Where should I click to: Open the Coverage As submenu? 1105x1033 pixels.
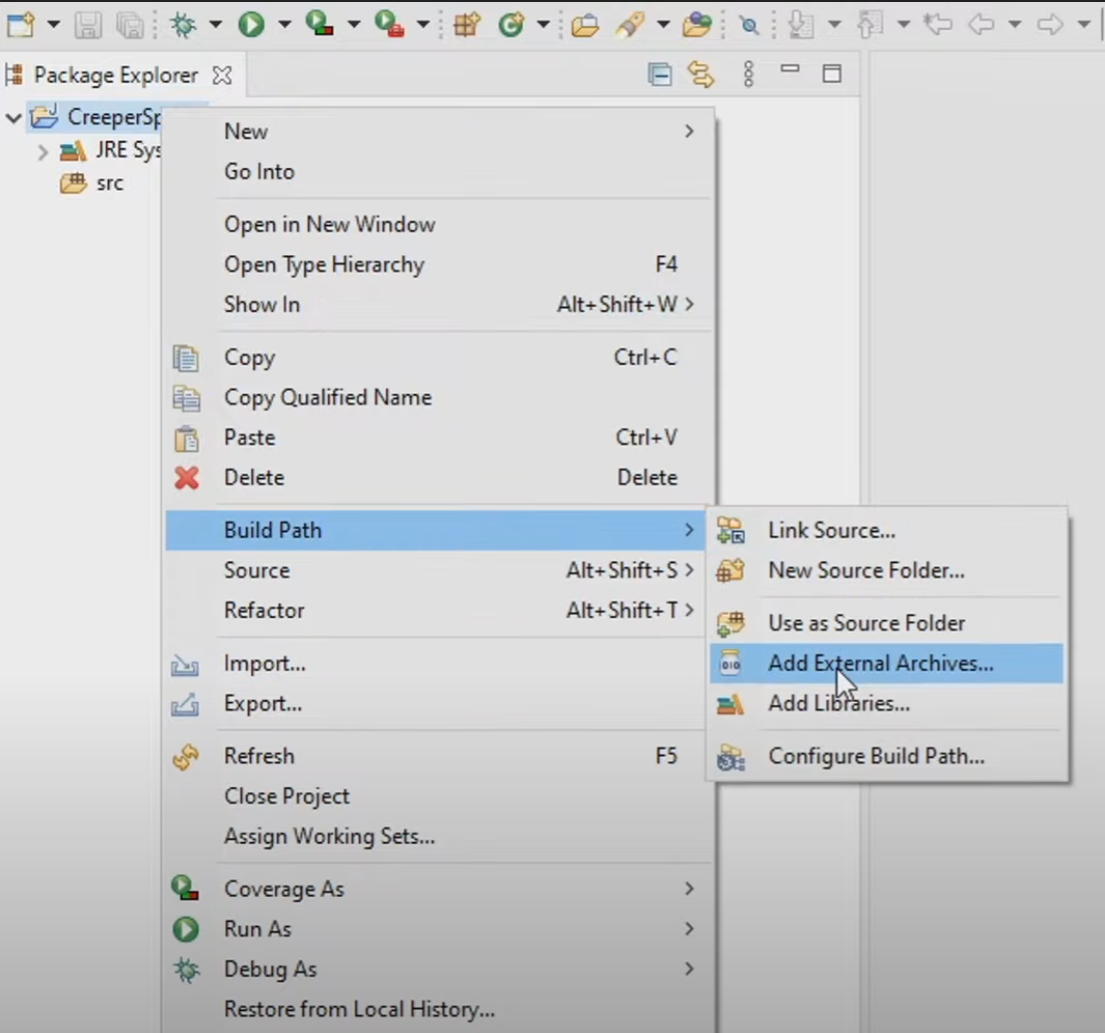point(438,889)
